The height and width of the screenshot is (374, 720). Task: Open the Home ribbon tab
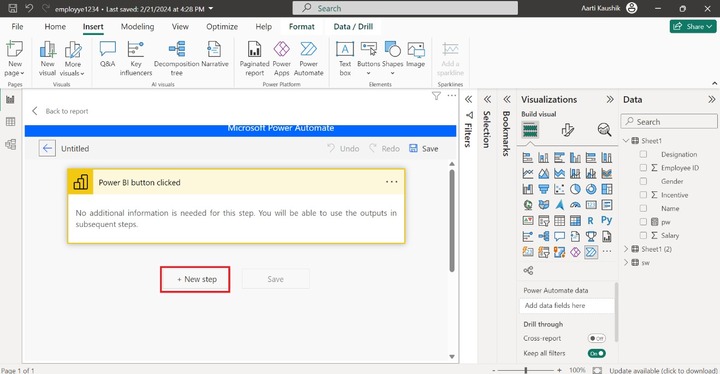[55, 27]
